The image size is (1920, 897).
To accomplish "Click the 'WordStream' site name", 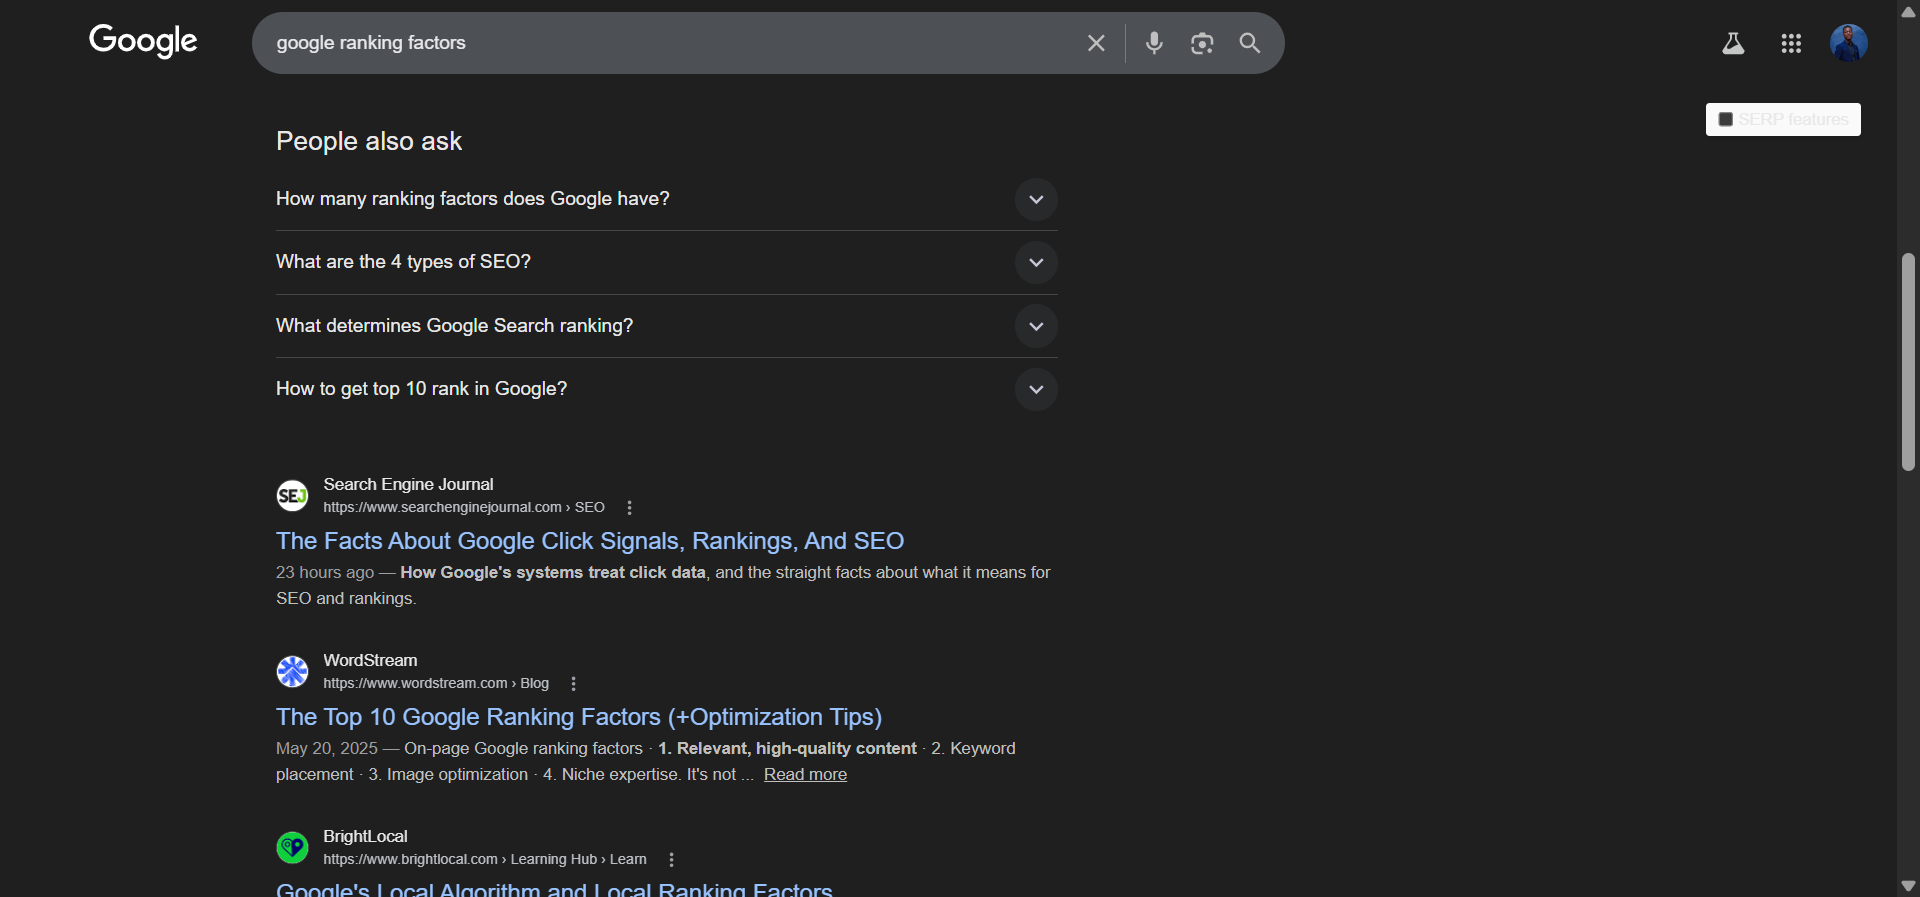I will tap(370, 661).
